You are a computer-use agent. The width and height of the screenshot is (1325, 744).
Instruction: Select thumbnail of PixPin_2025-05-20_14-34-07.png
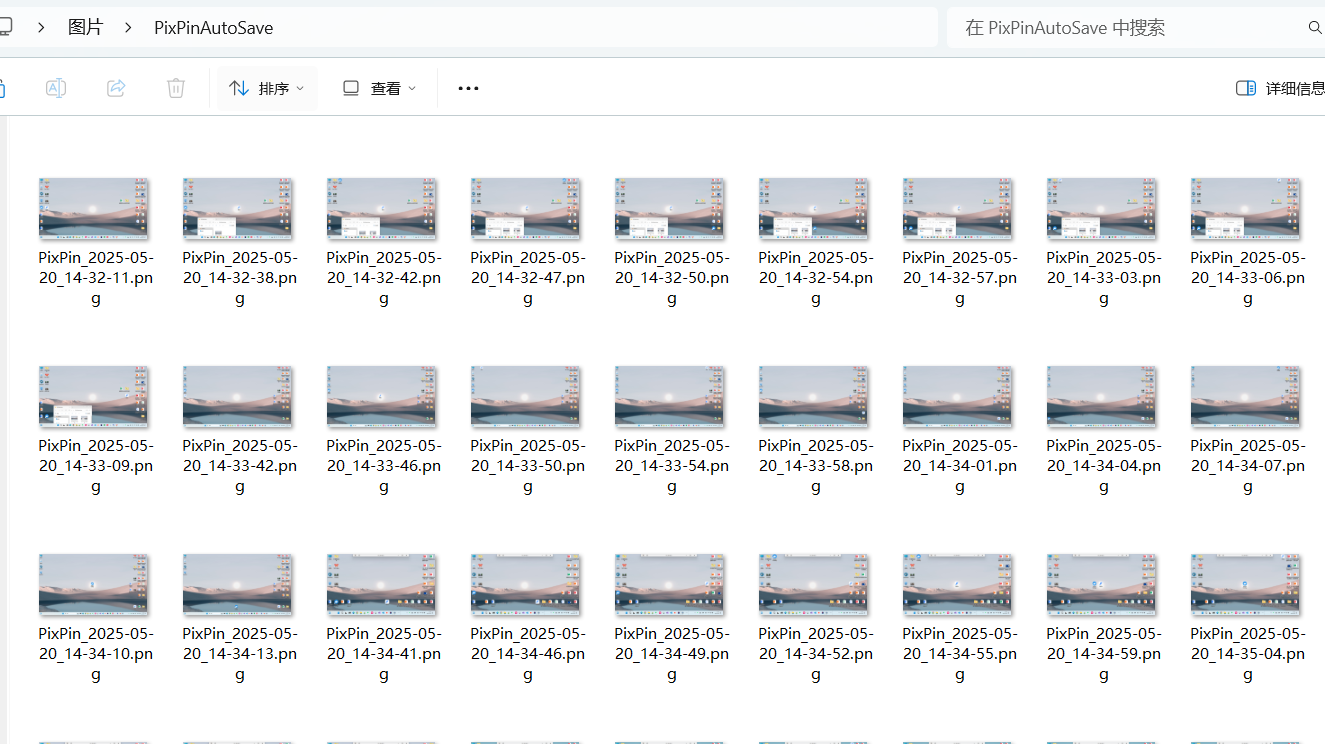(x=1246, y=397)
